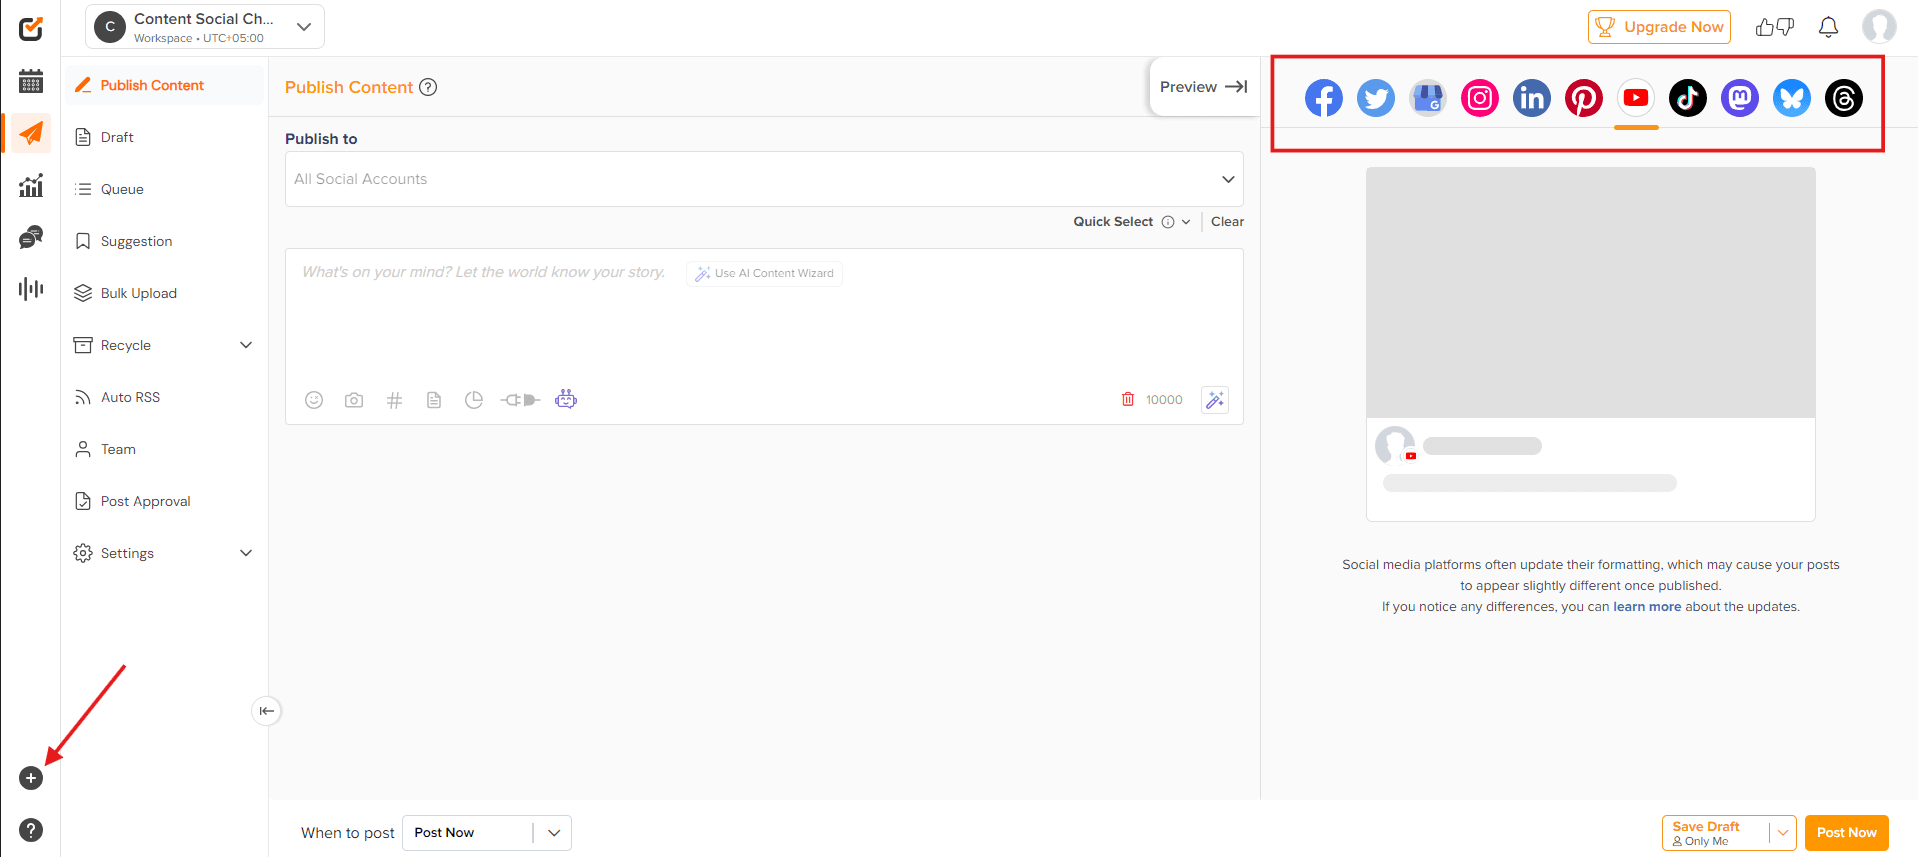Click the orange Post Now button
1918x857 pixels.
coord(1846,833)
